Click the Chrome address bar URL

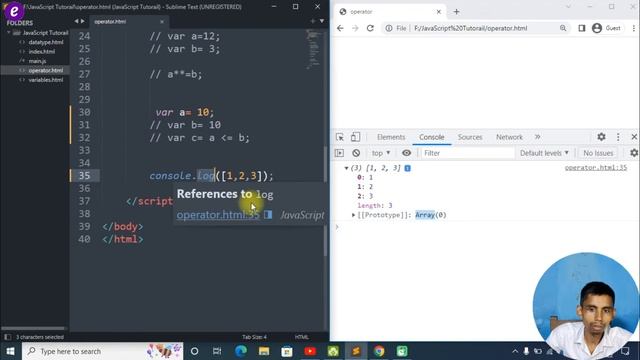(x=471, y=28)
